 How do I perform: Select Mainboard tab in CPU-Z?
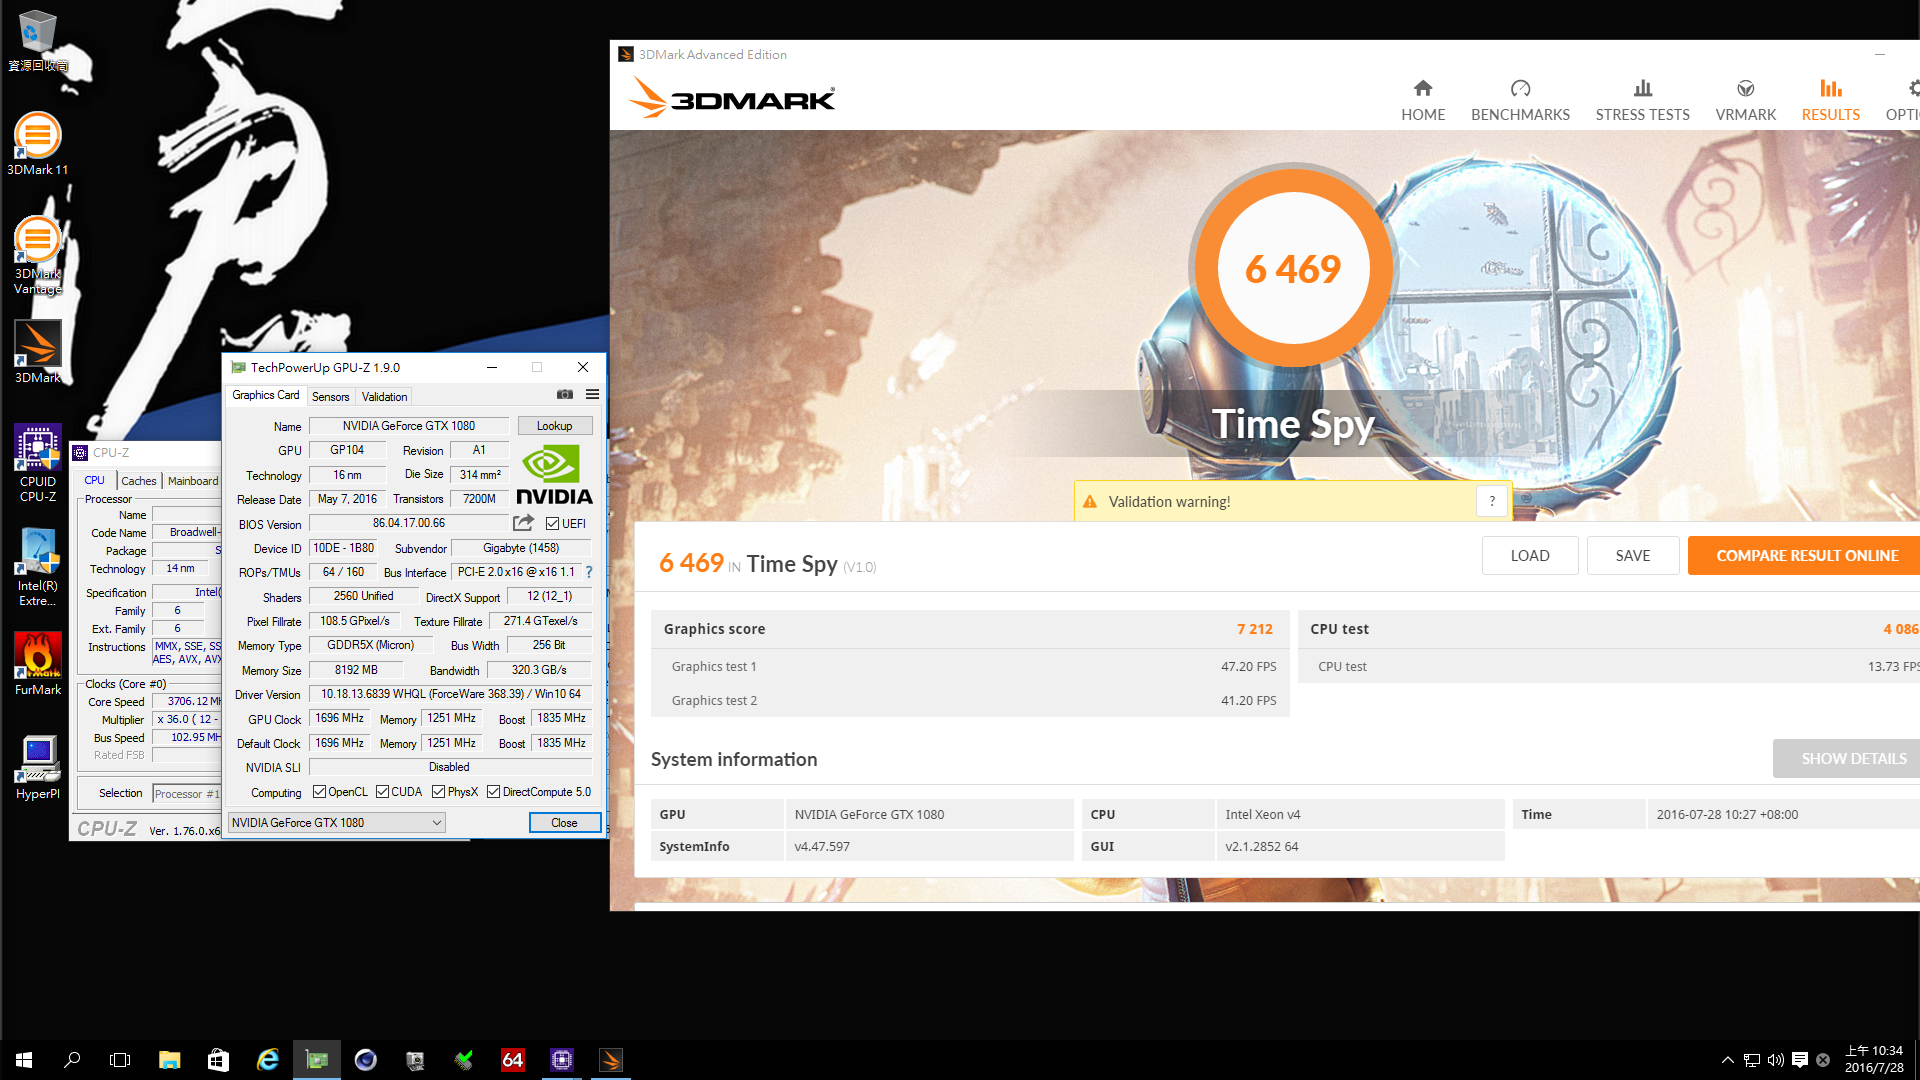[192, 481]
